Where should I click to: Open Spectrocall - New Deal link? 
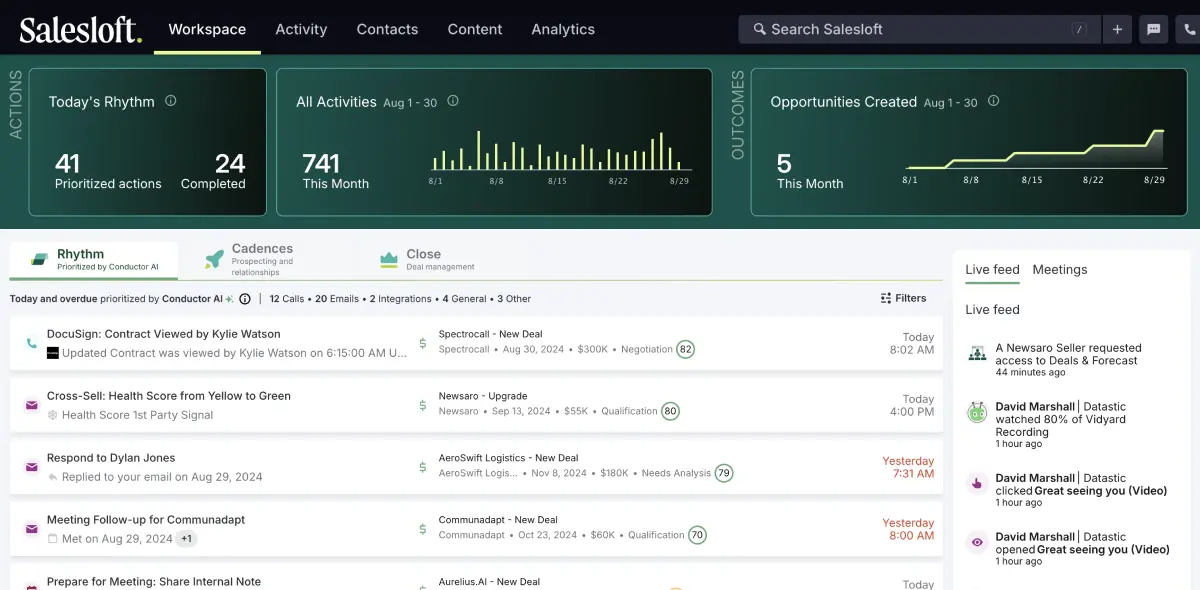click(x=490, y=334)
